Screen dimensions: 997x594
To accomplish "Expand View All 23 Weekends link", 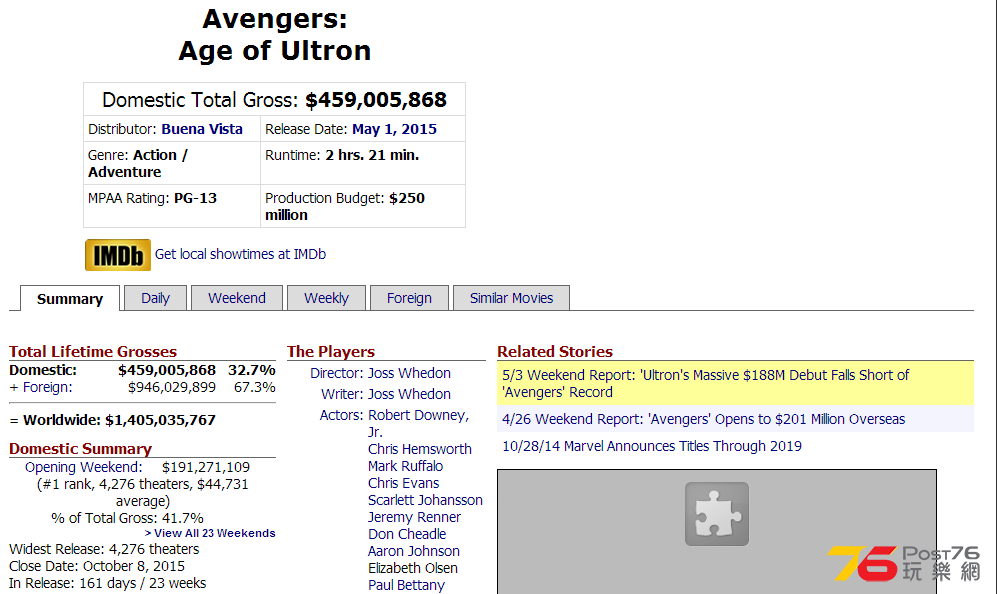I will [210, 533].
